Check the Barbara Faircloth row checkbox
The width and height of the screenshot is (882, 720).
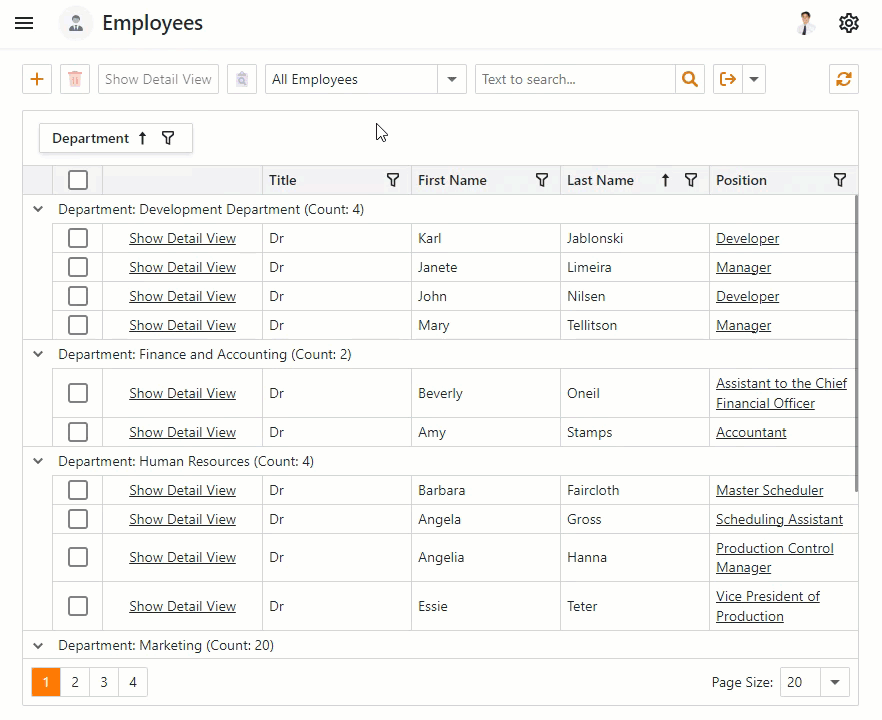[78, 490]
